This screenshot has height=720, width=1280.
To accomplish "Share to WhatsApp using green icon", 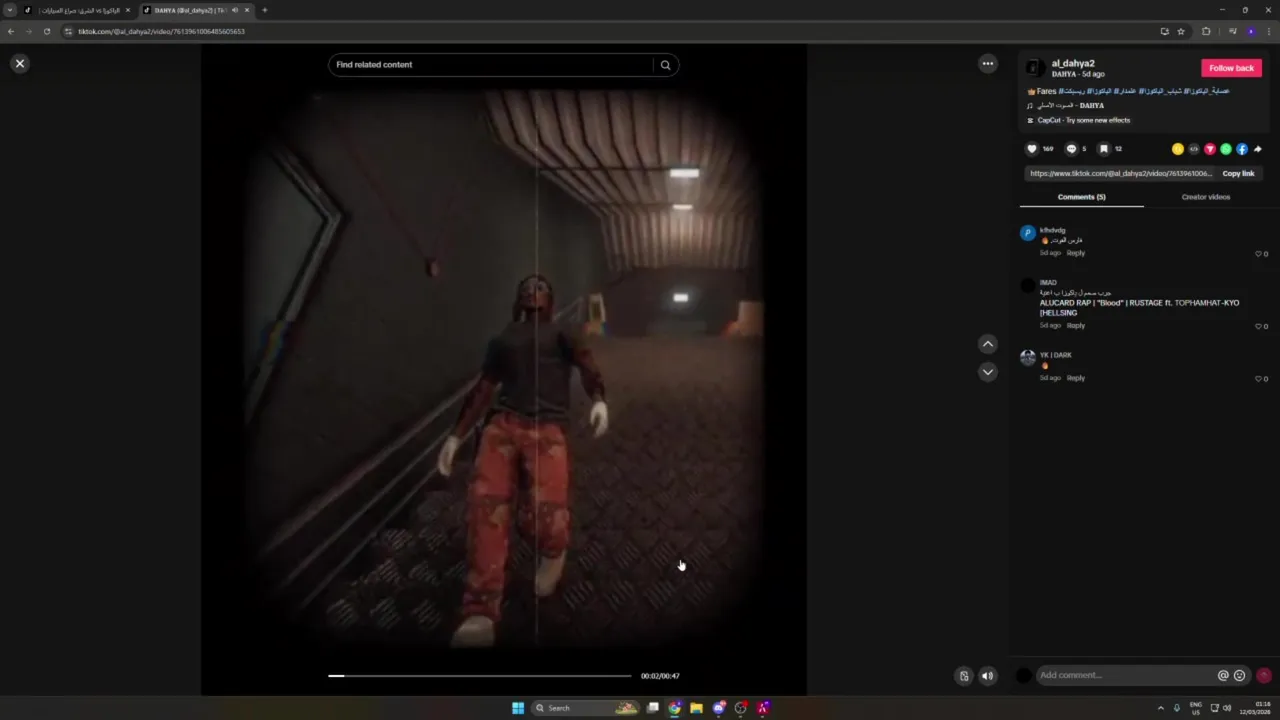I will coord(1226,149).
